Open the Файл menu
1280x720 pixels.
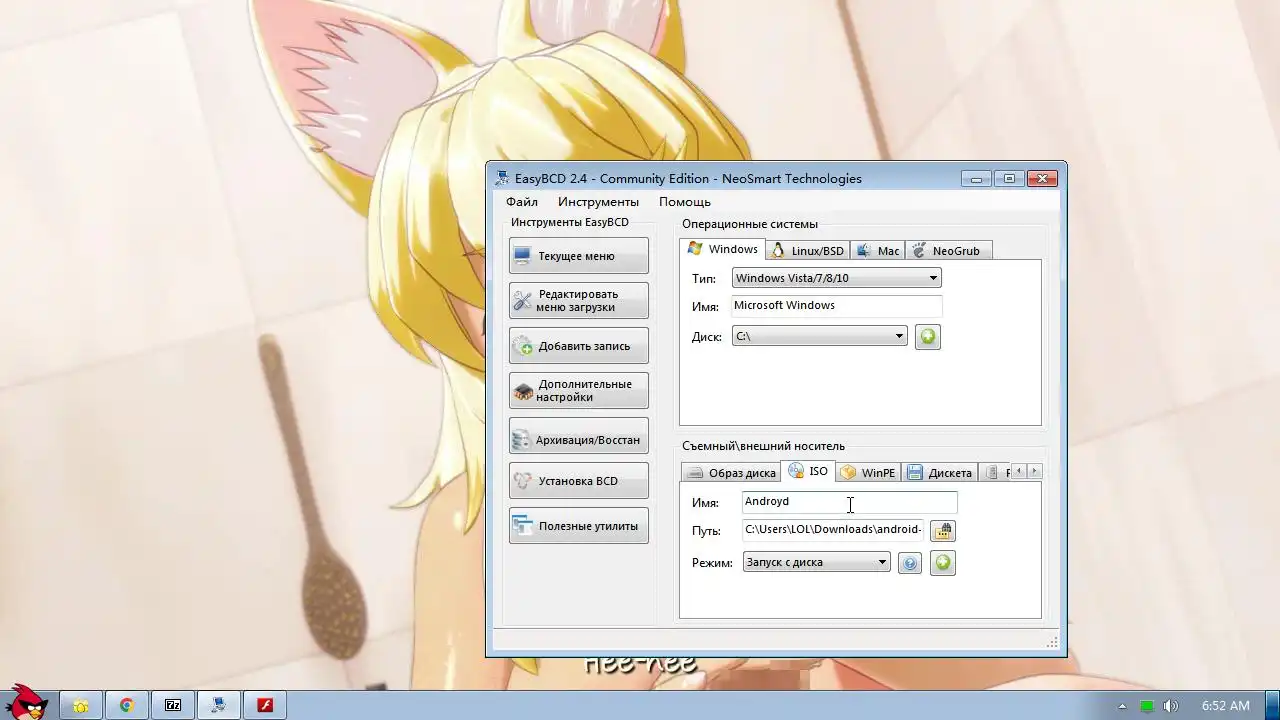[522, 202]
